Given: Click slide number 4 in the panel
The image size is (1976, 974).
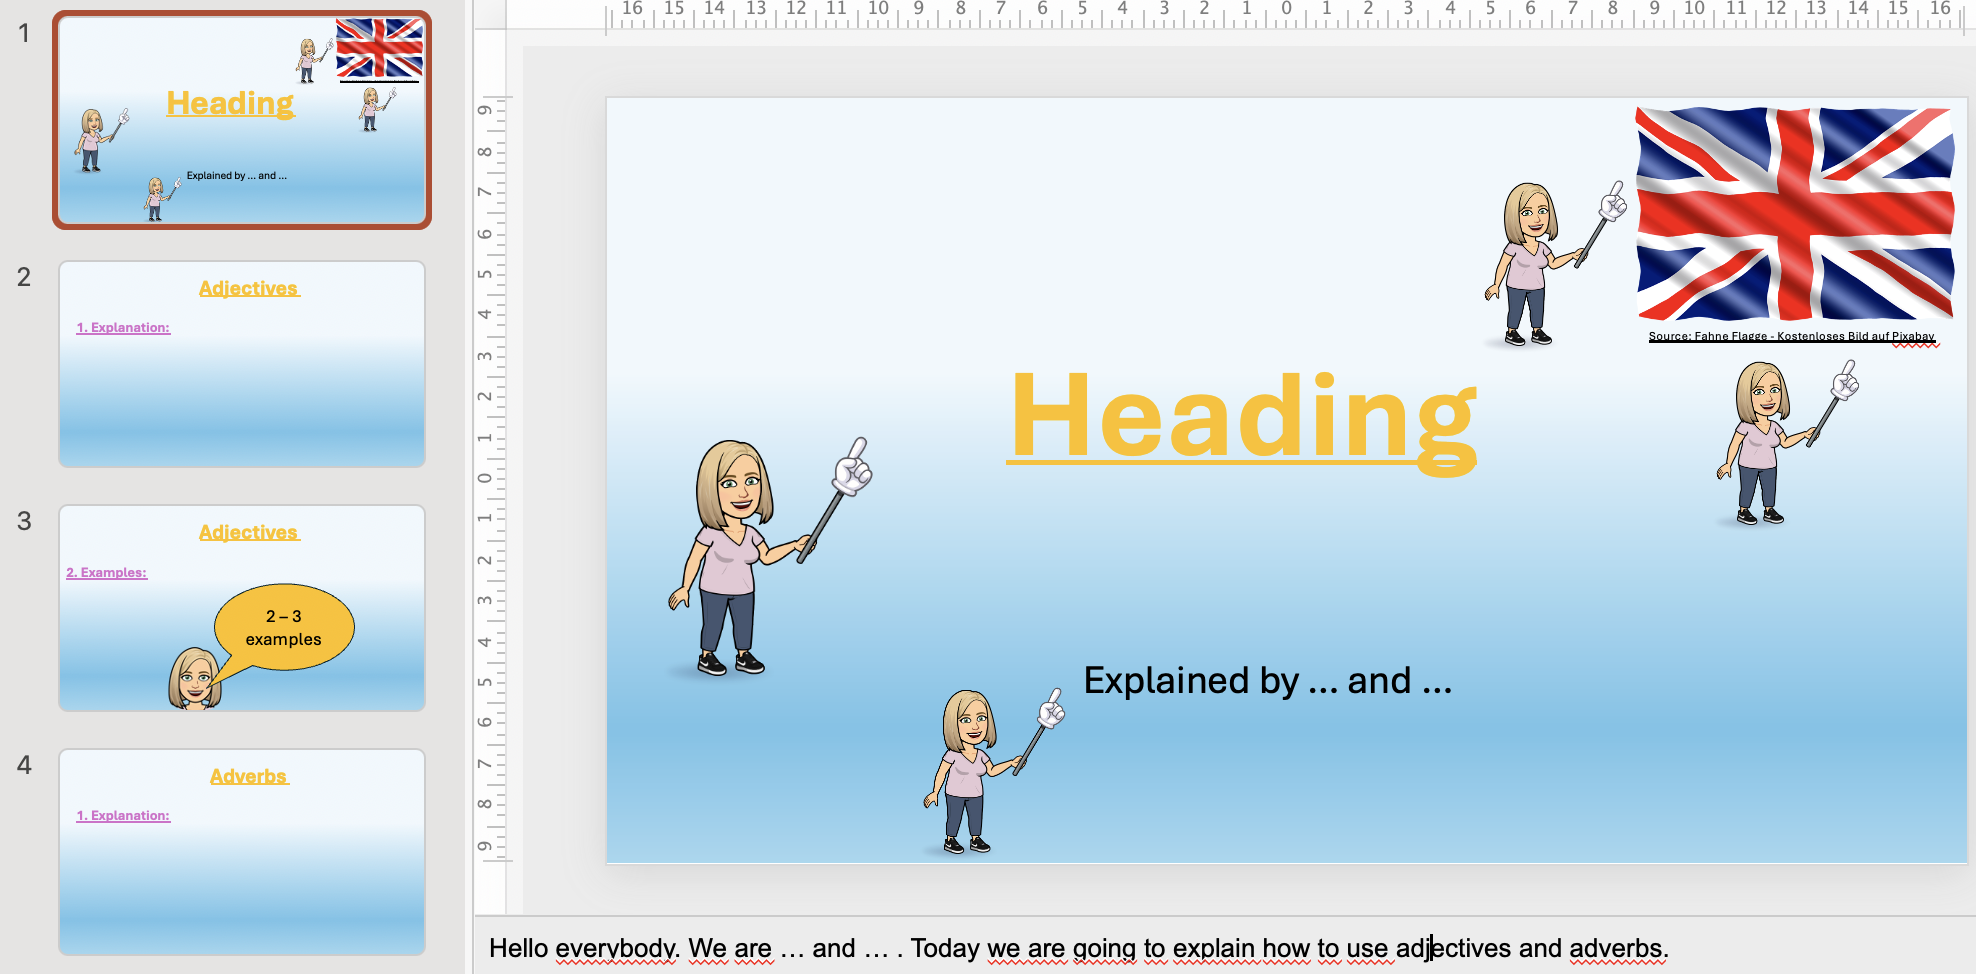Looking at the screenshot, I should pos(25,765).
